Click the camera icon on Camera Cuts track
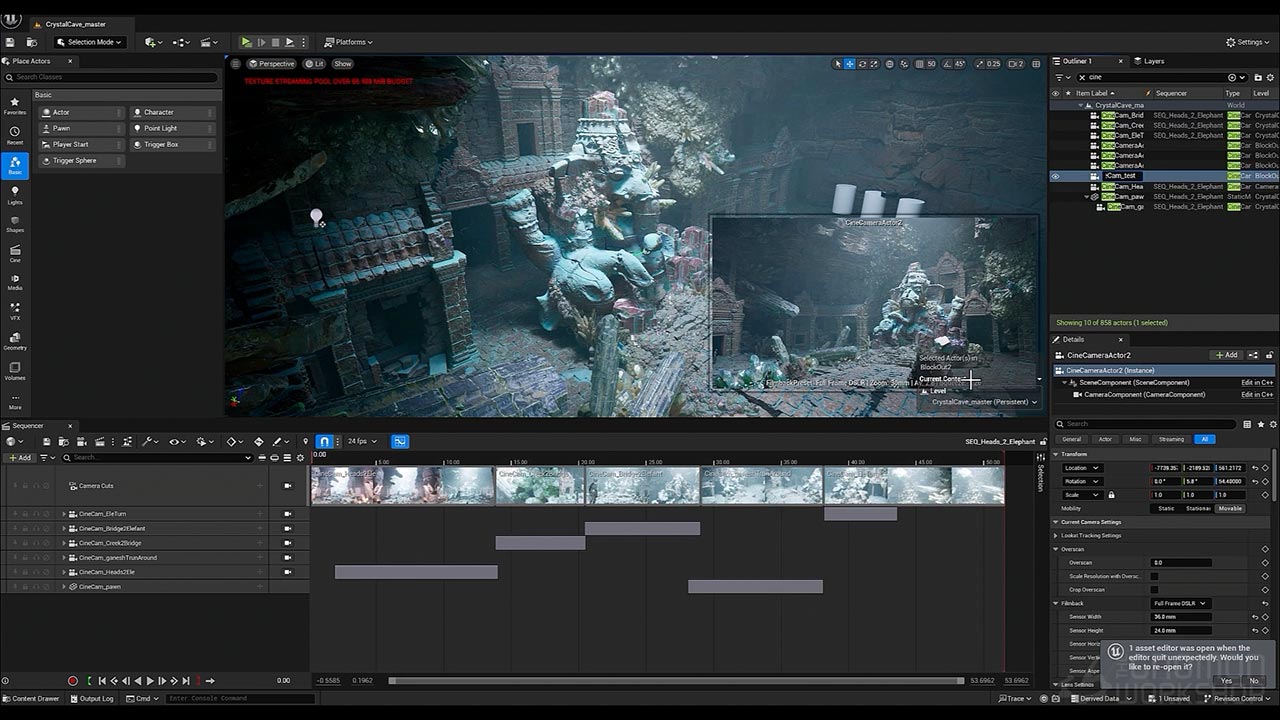Viewport: 1280px width, 720px height. [x=288, y=486]
